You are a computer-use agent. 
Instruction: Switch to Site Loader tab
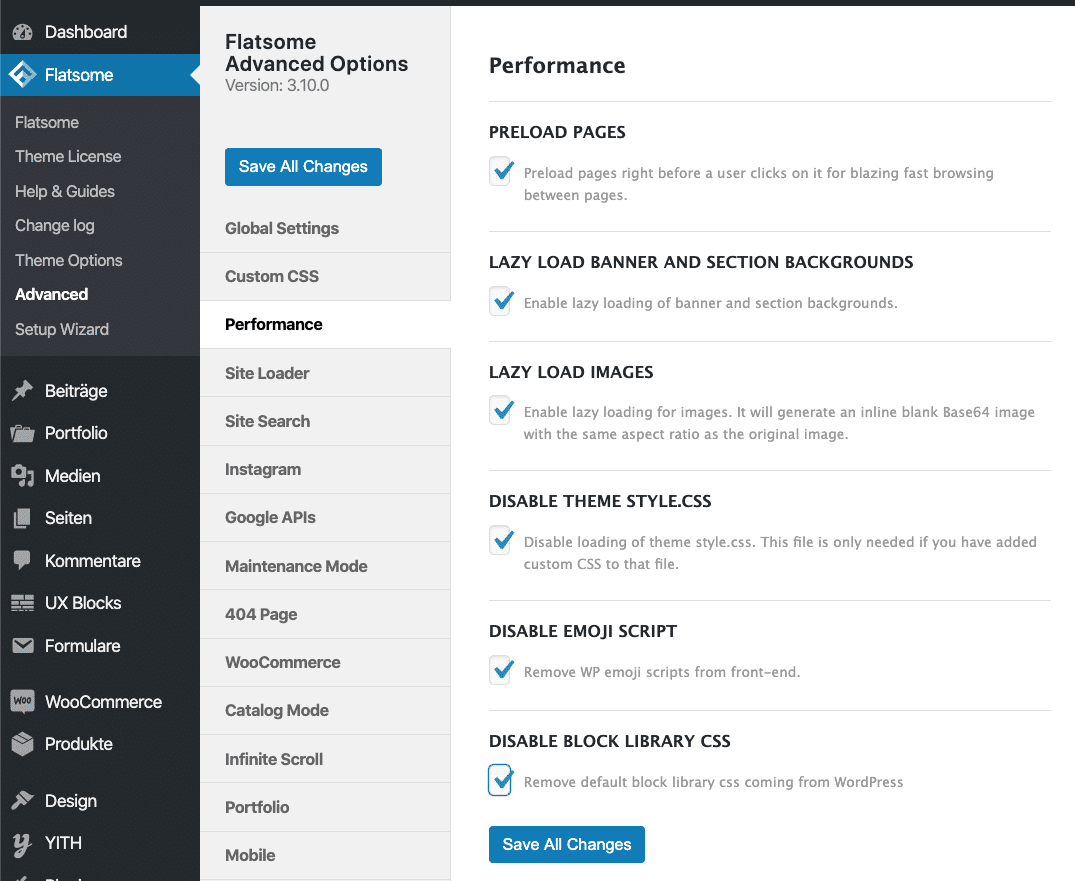pyautogui.click(x=325, y=373)
